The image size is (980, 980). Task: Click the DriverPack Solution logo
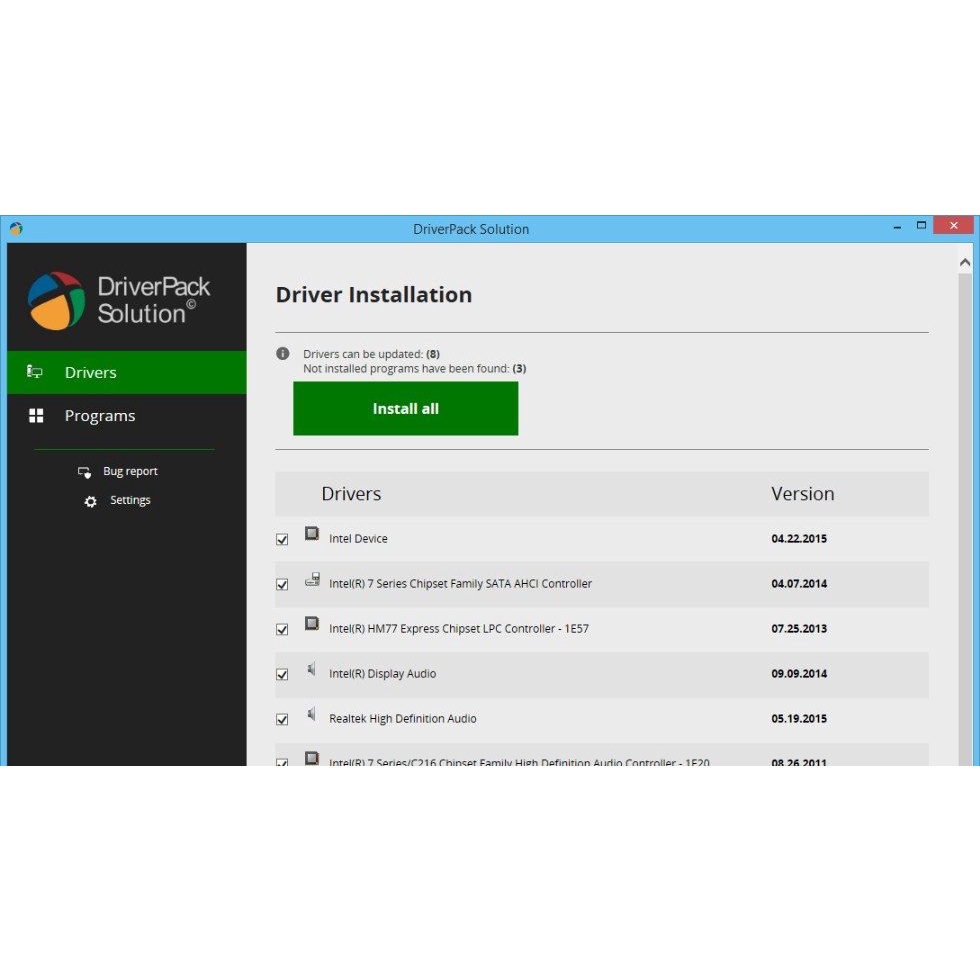[x=57, y=300]
